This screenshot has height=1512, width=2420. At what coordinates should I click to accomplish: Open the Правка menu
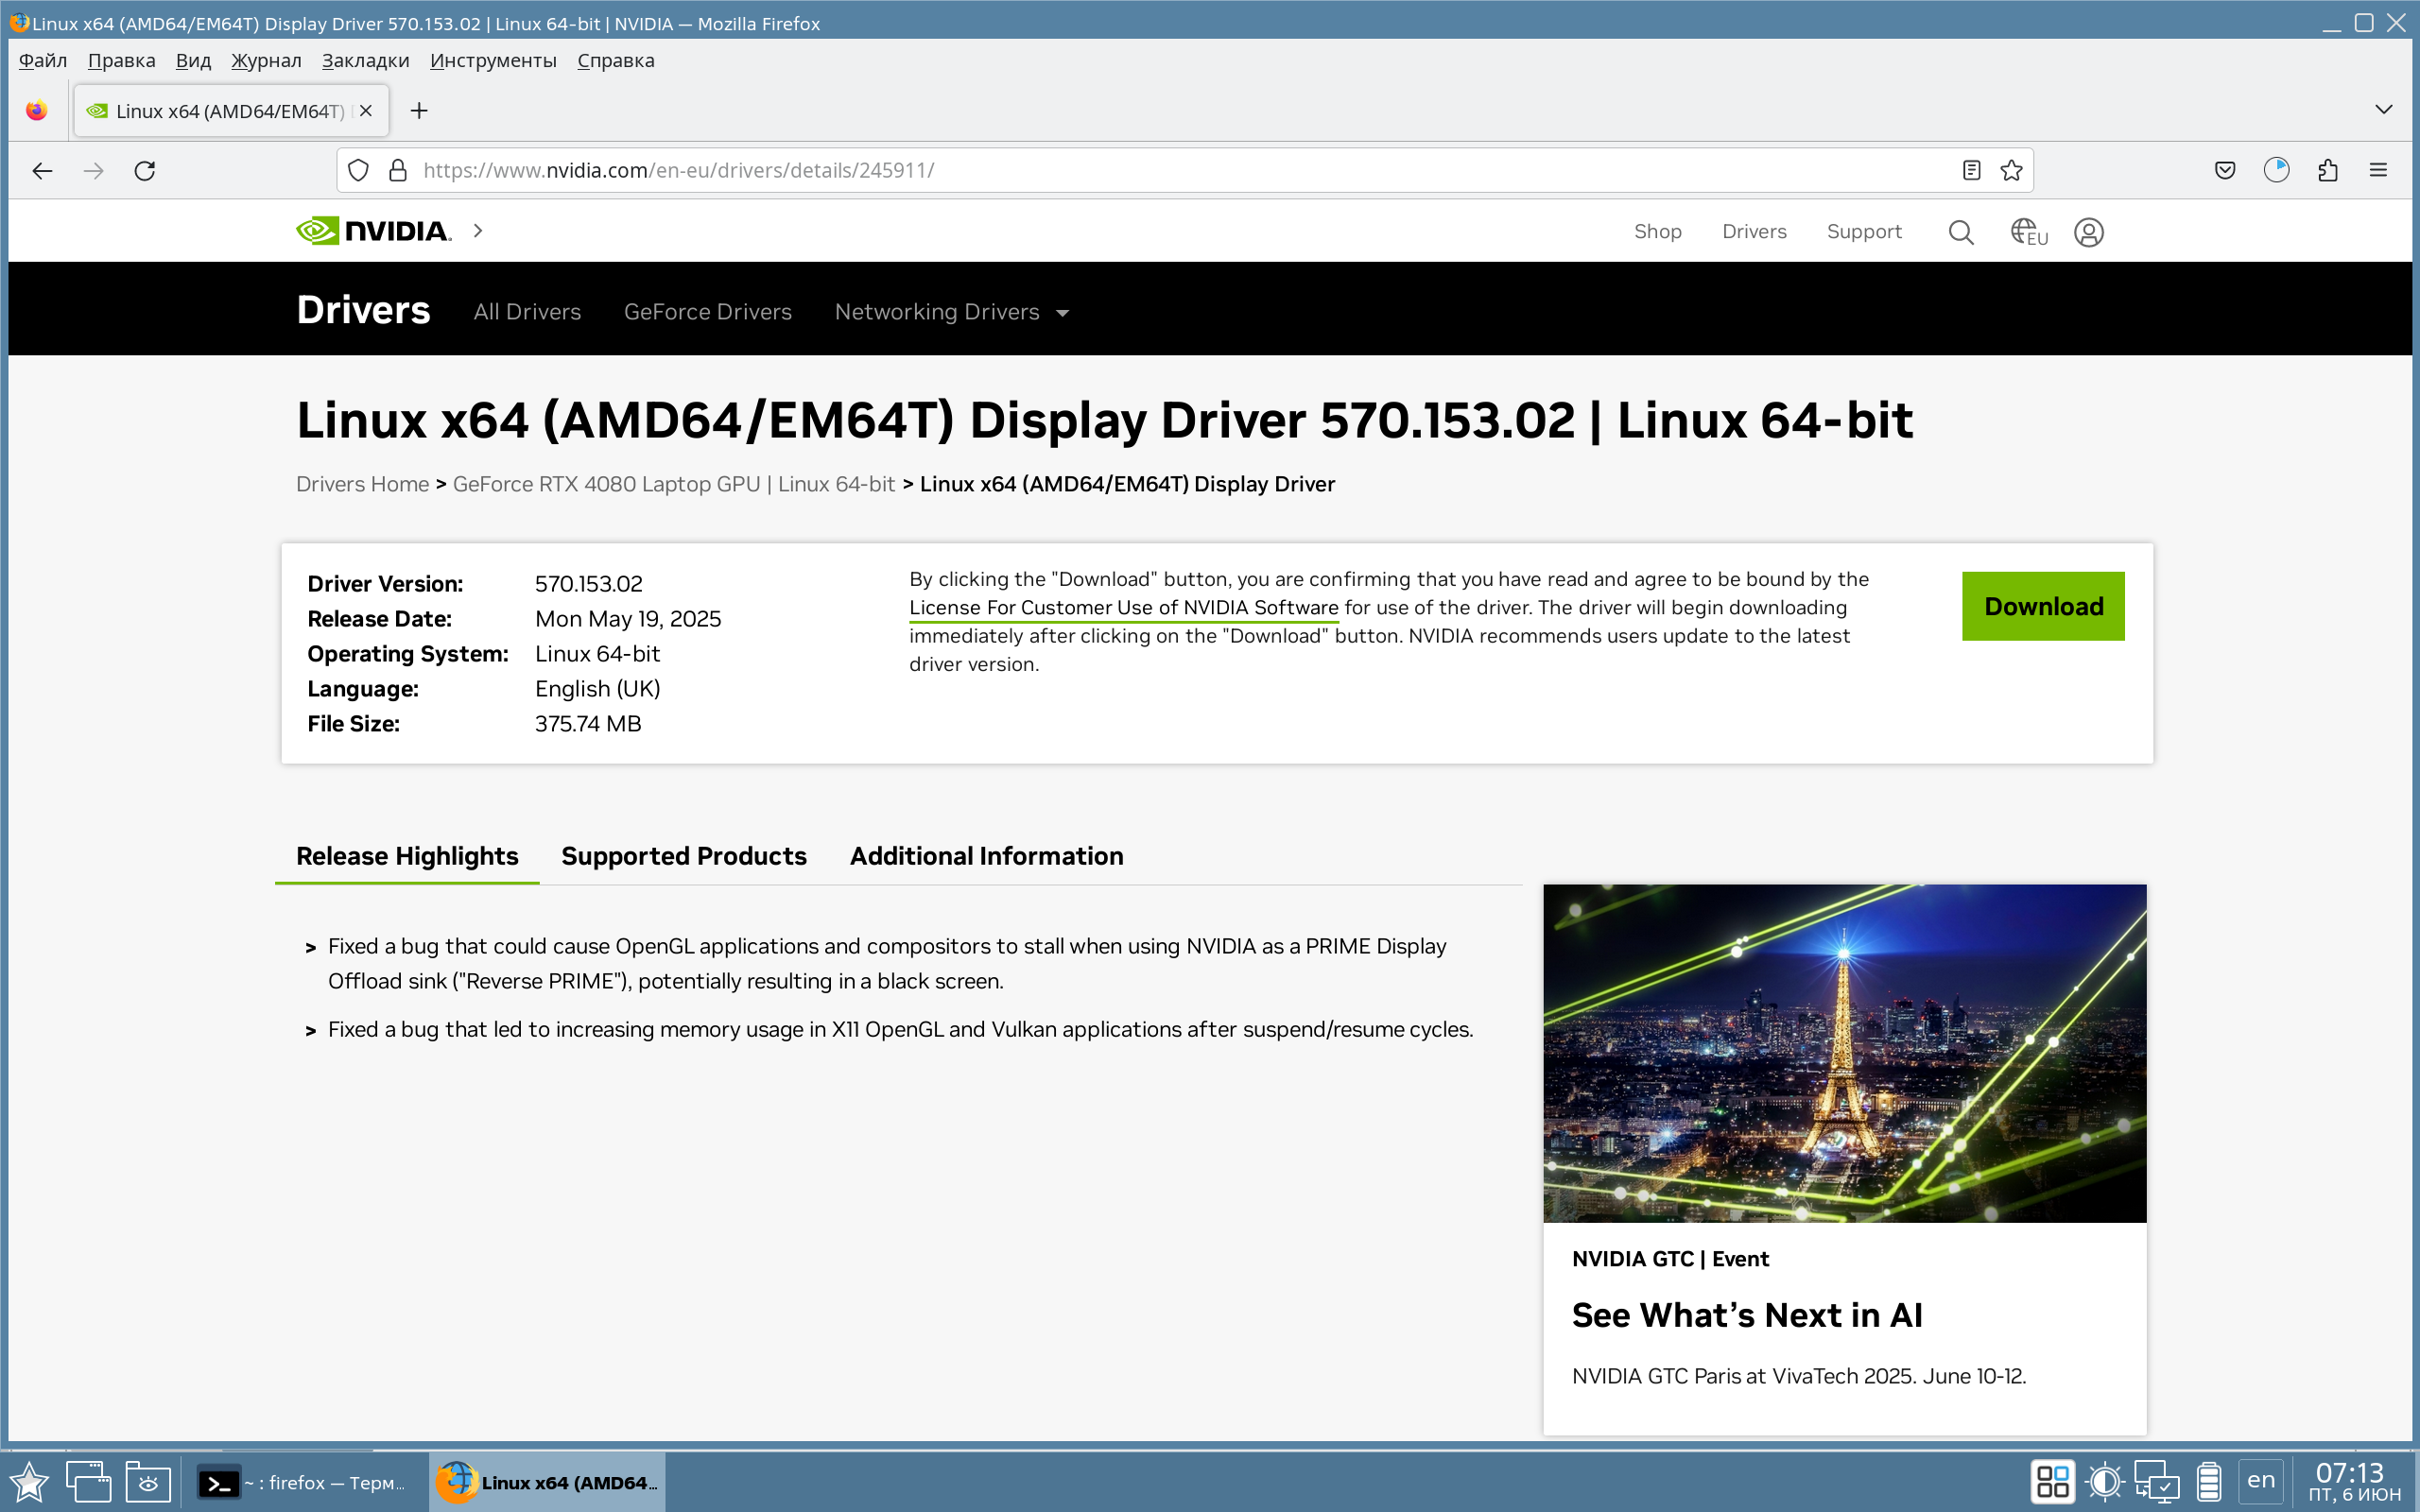[121, 60]
